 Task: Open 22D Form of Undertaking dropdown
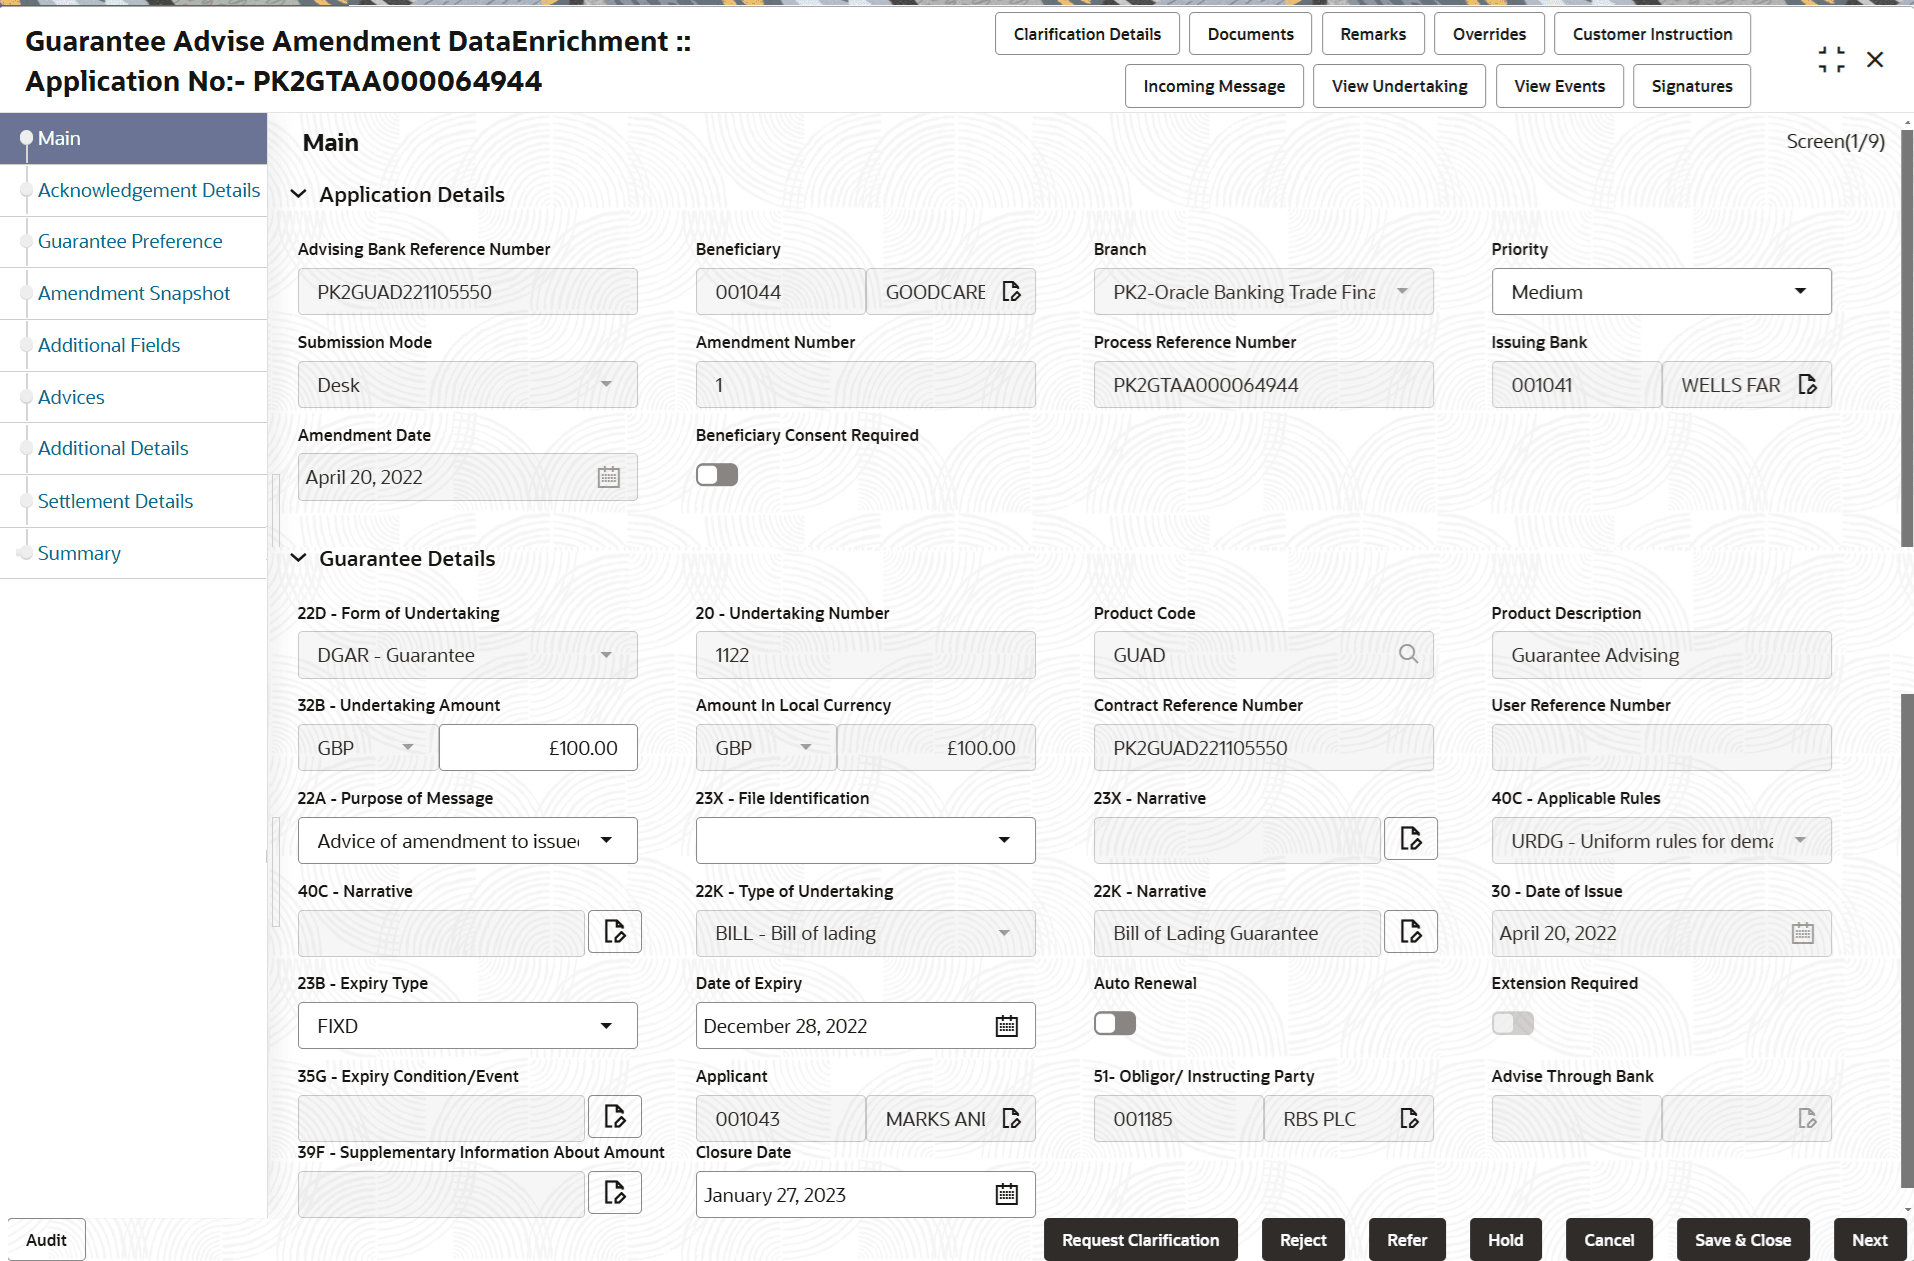click(468, 655)
